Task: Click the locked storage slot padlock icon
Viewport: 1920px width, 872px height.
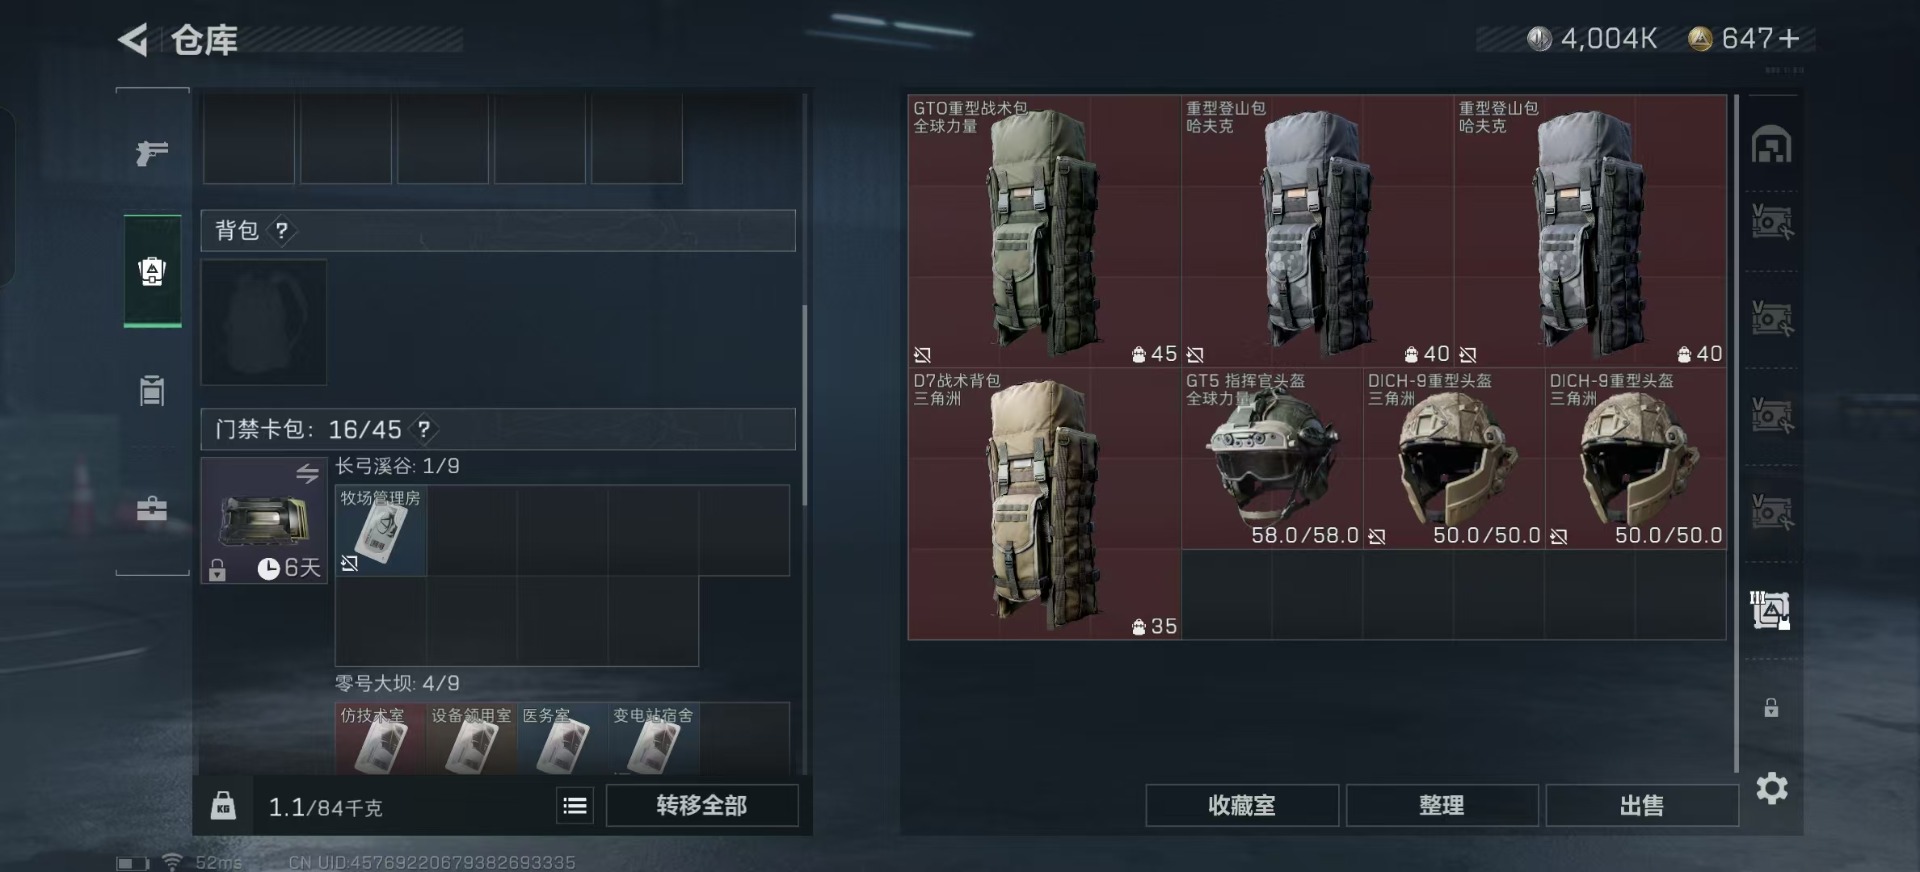Action: [1771, 708]
